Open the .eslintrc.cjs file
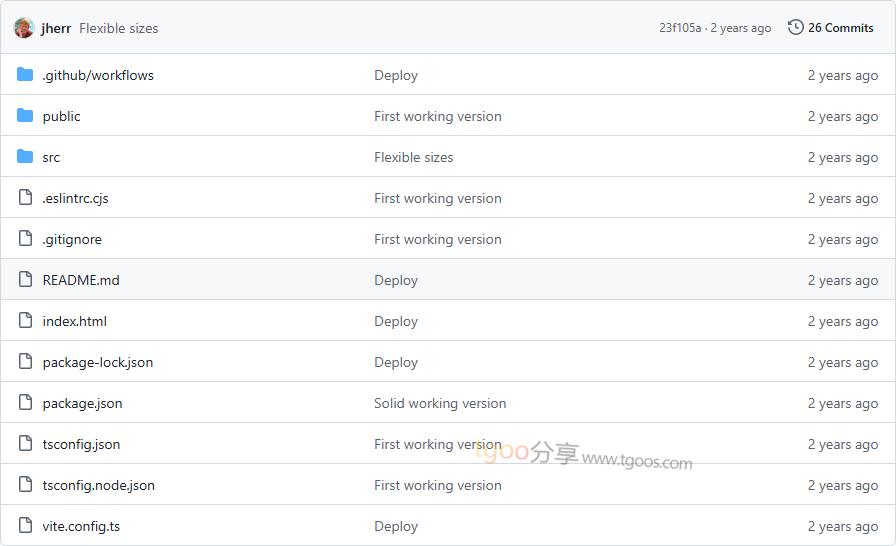The height and width of the screenshot is (546, 896). point(75,198)
